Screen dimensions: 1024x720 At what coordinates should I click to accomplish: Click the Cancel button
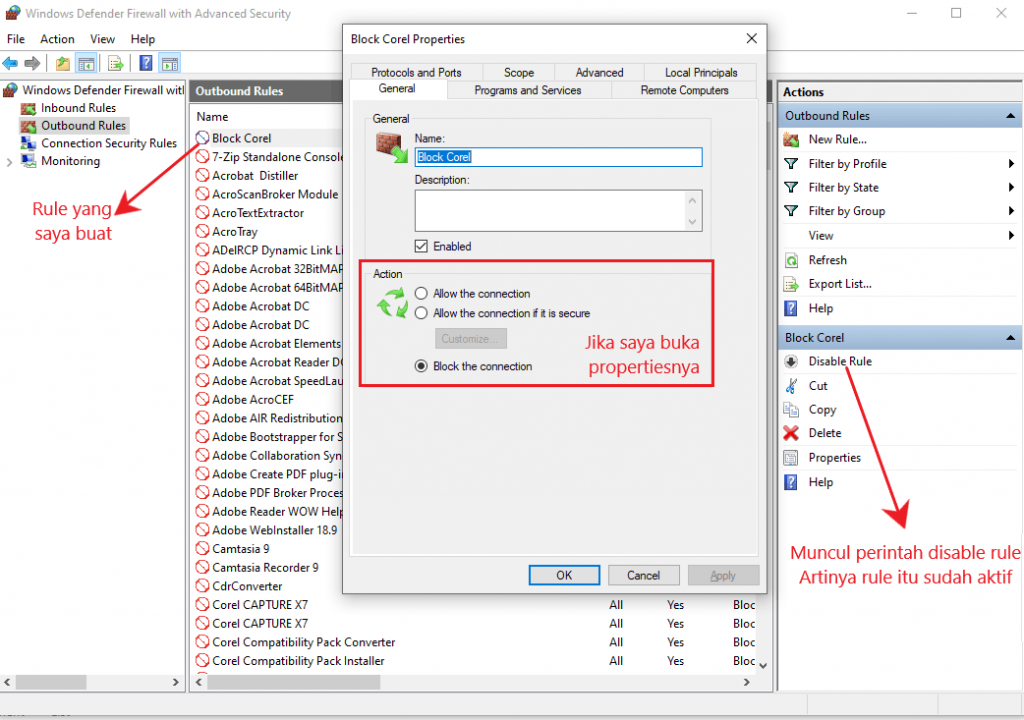tap(643, 576)
